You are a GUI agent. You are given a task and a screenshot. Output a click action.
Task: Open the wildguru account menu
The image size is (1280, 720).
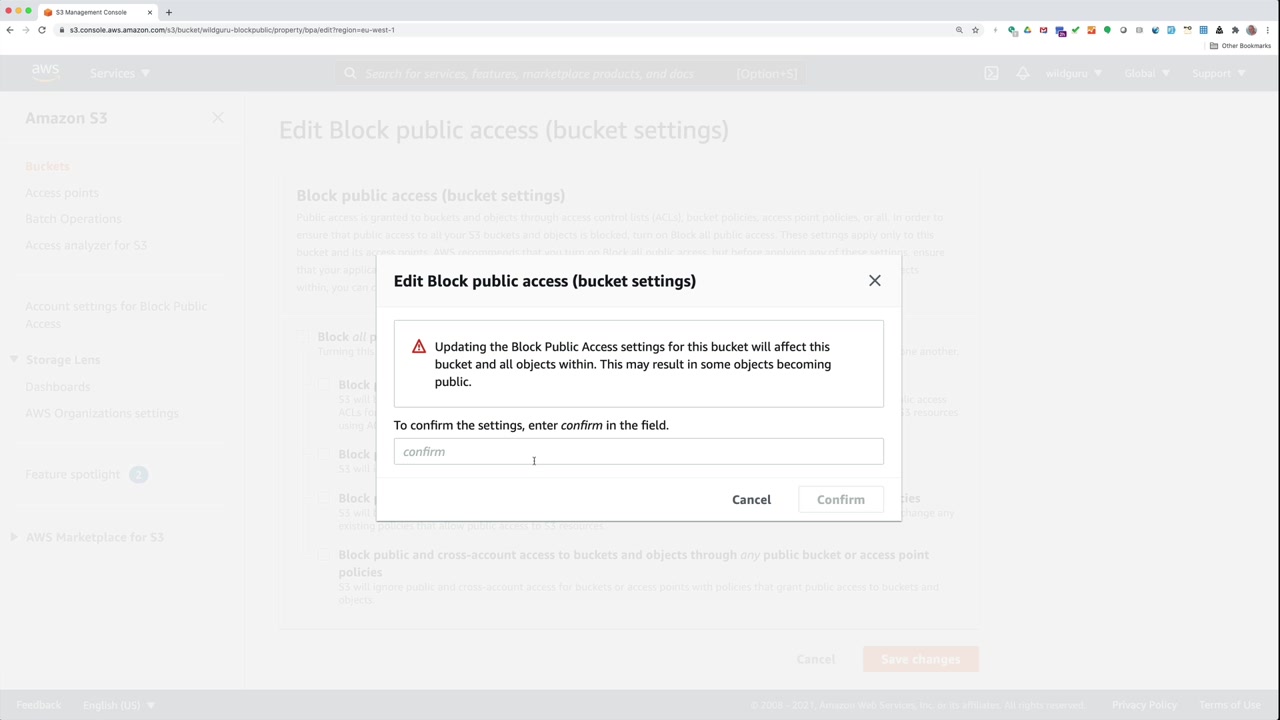(x=1074, y=73)
